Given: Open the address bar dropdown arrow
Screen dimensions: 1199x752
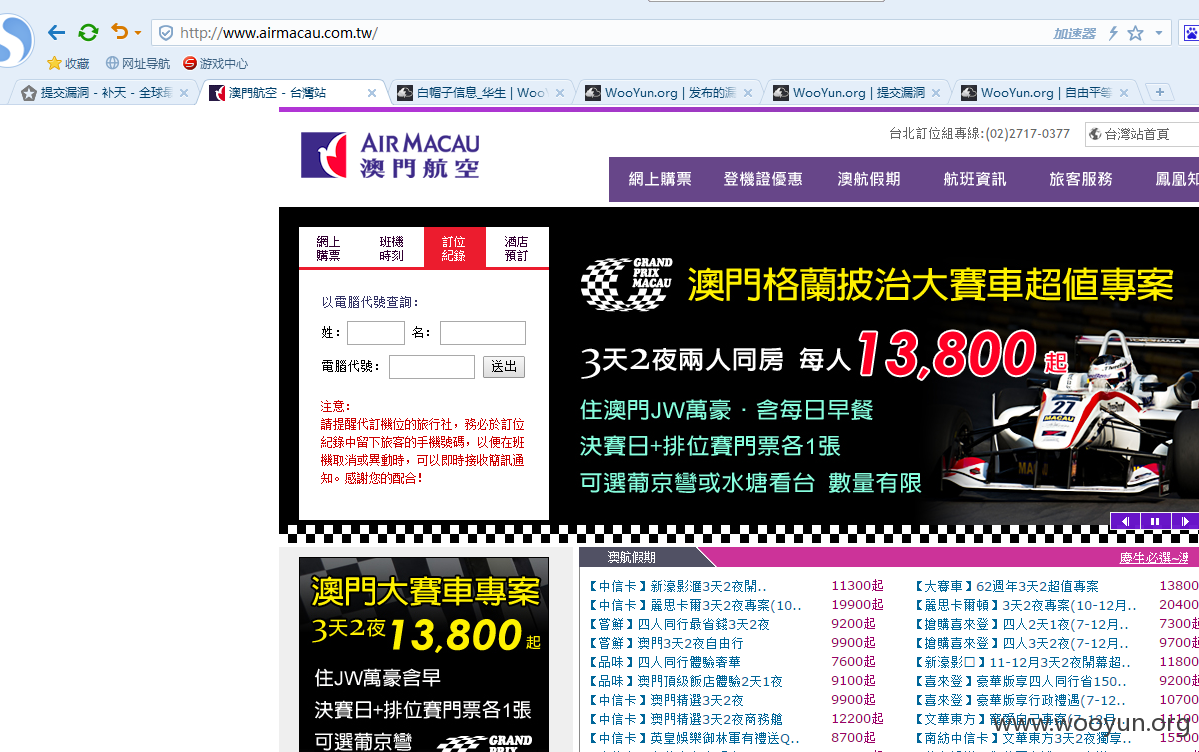Looking at the screenshot, I should pos(1158,33).
